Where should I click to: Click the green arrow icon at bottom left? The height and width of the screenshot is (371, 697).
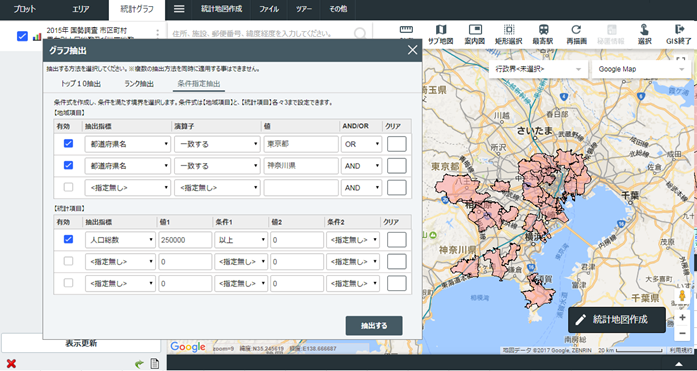point(140,364)
